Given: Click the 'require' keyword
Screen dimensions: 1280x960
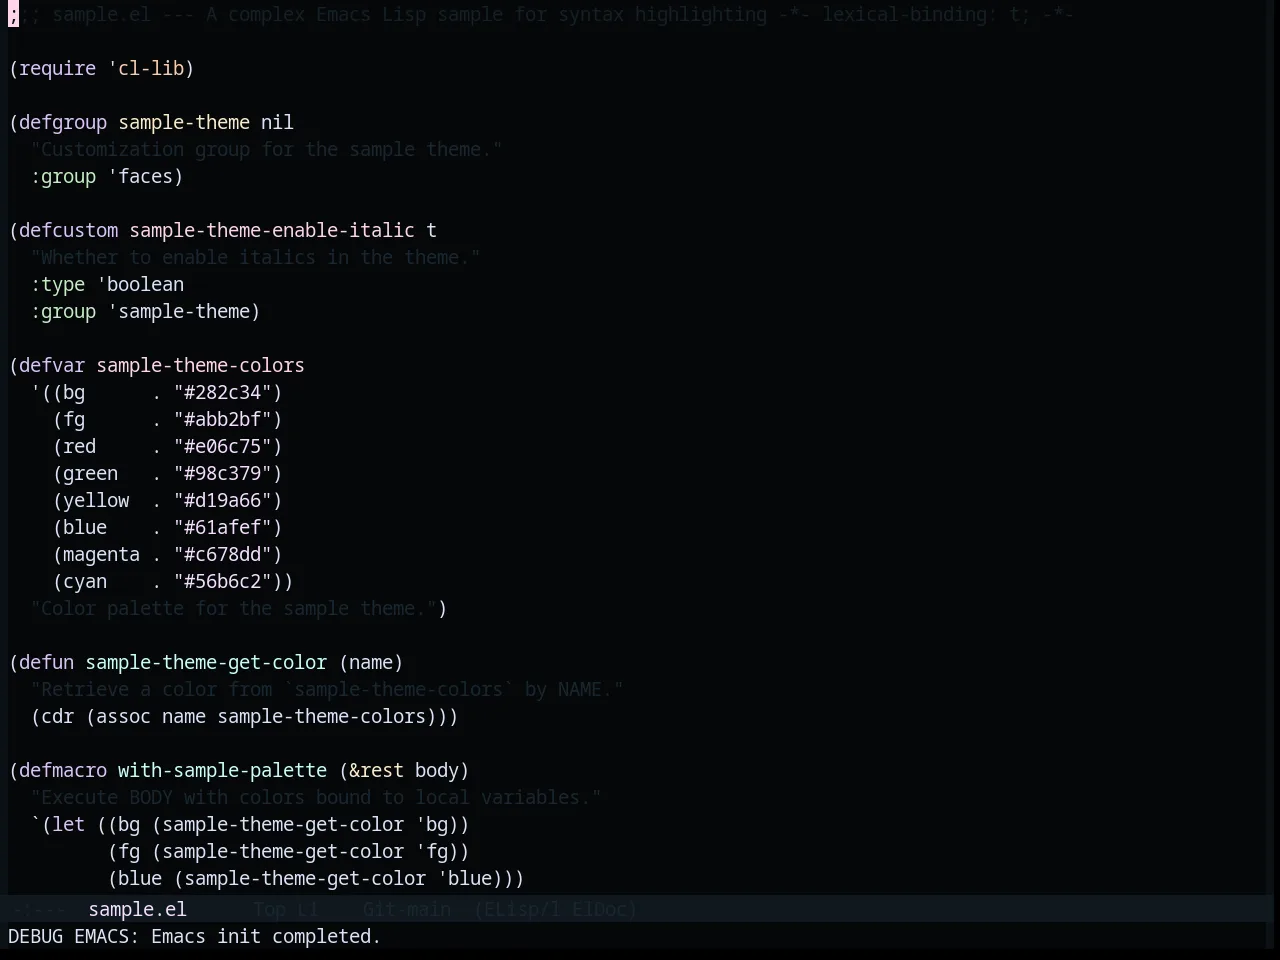Looking at the screenshot, I should (x=57, y=68).
